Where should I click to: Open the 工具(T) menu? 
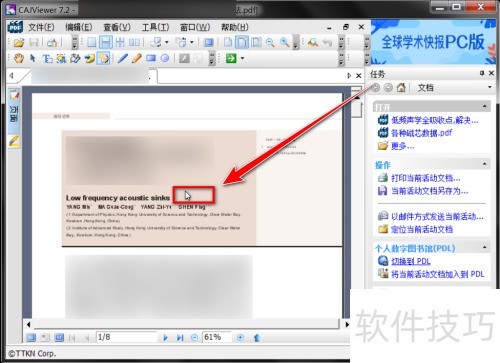point(155,27)
